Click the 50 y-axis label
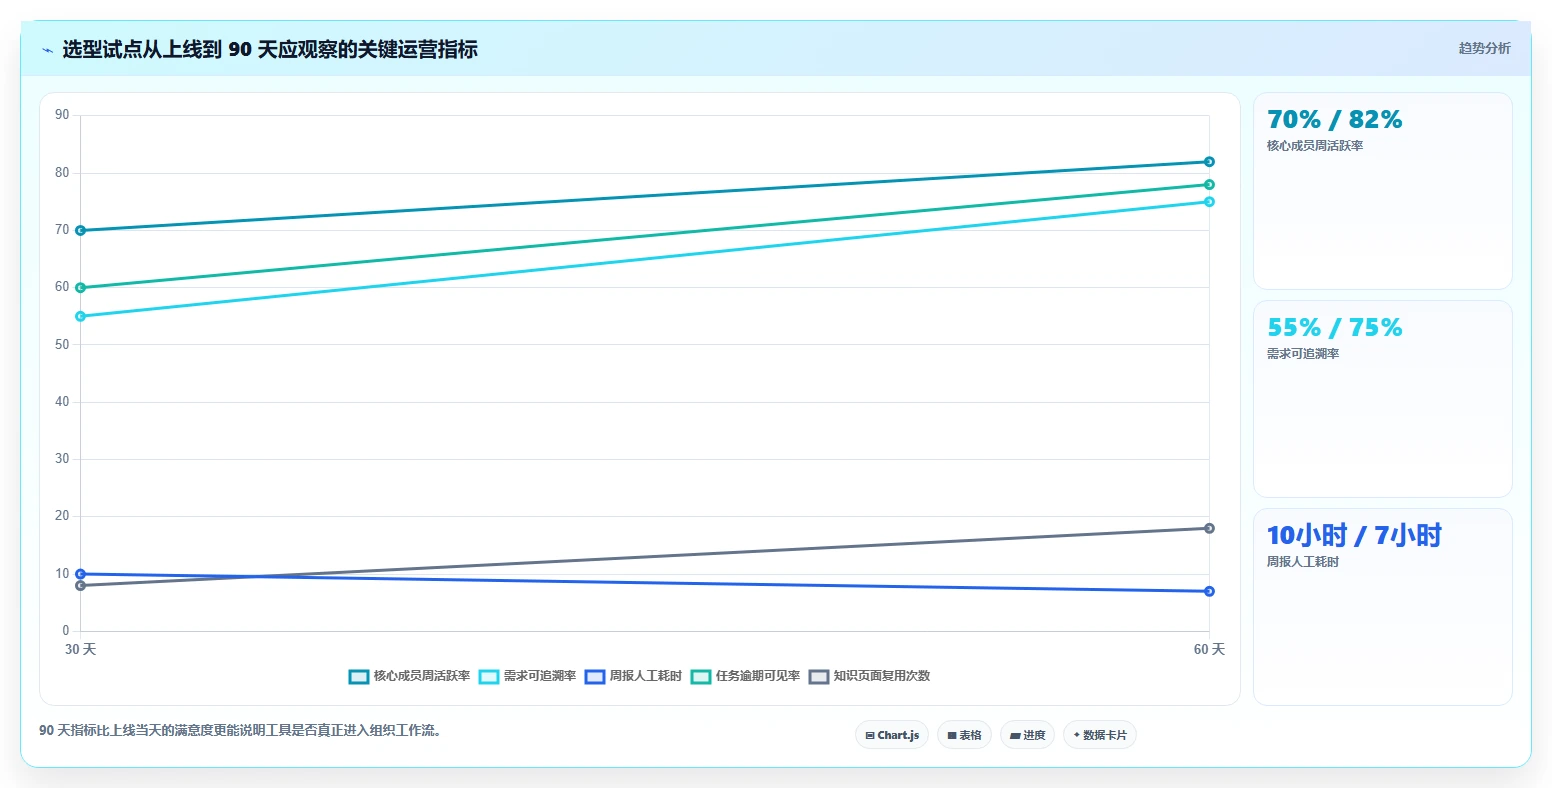The height and width of the screenshot is (788, 1552). point(62,345)
